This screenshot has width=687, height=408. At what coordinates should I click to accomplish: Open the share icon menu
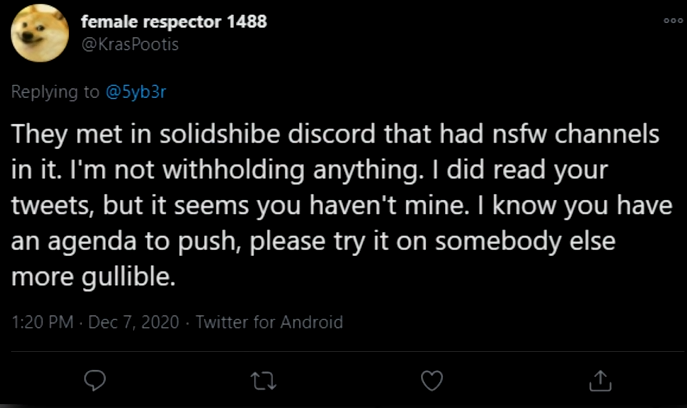click(x=601, y=380)
